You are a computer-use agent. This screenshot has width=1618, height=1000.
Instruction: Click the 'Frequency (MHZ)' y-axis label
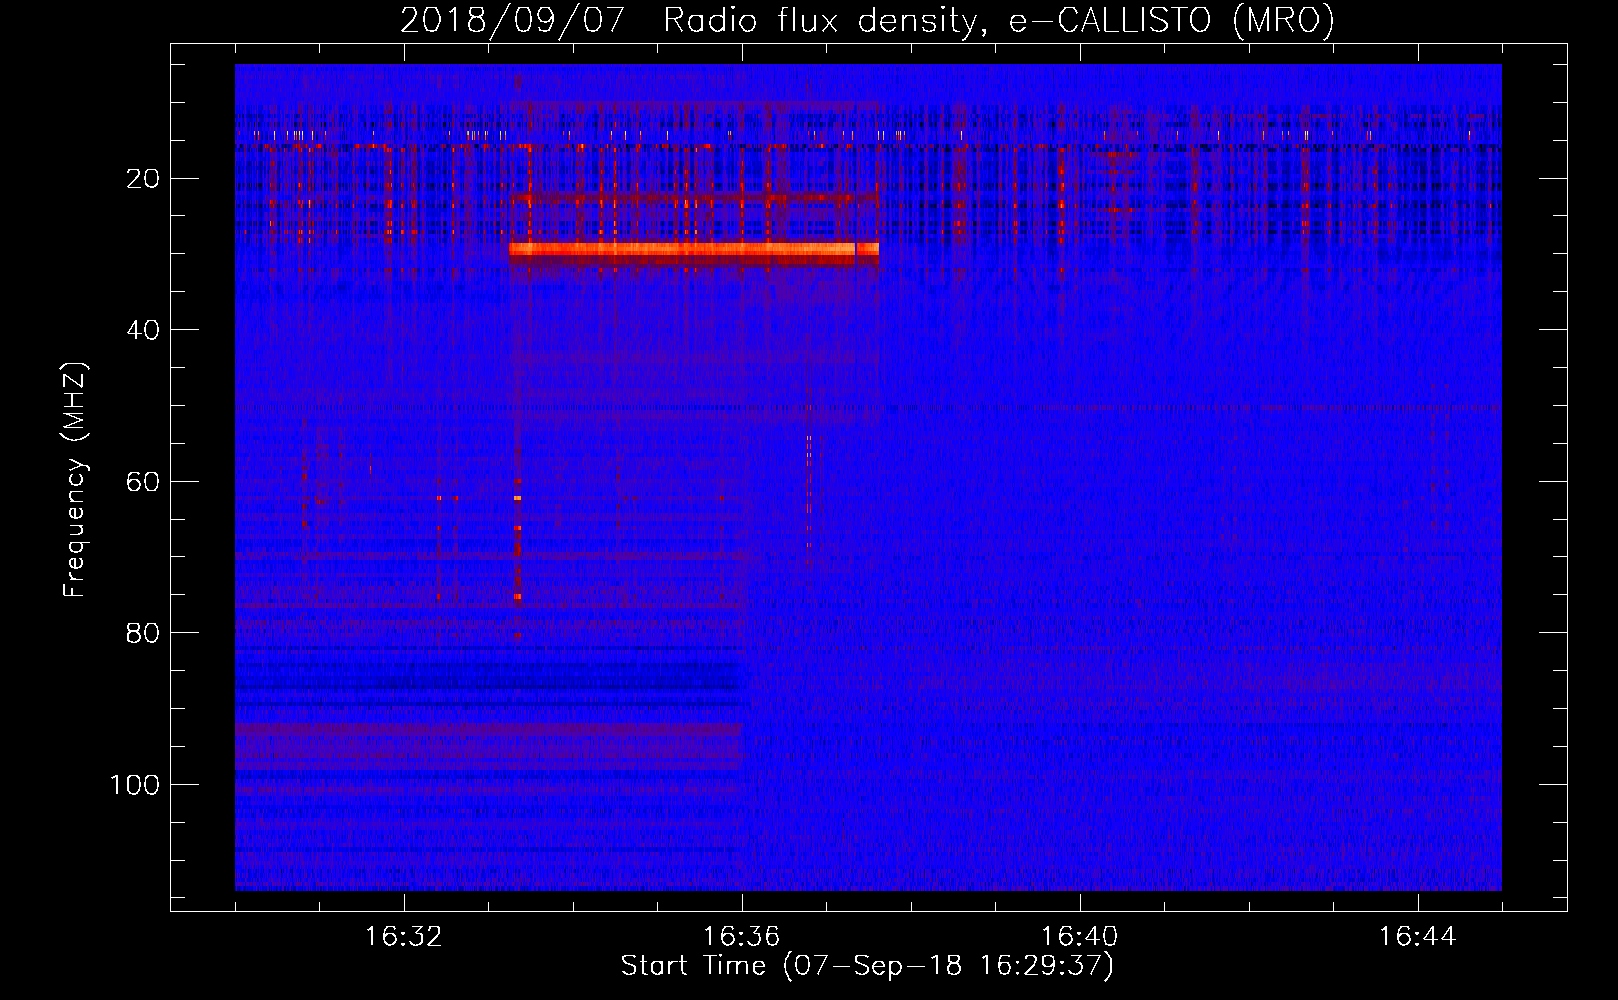click(75, 479)
